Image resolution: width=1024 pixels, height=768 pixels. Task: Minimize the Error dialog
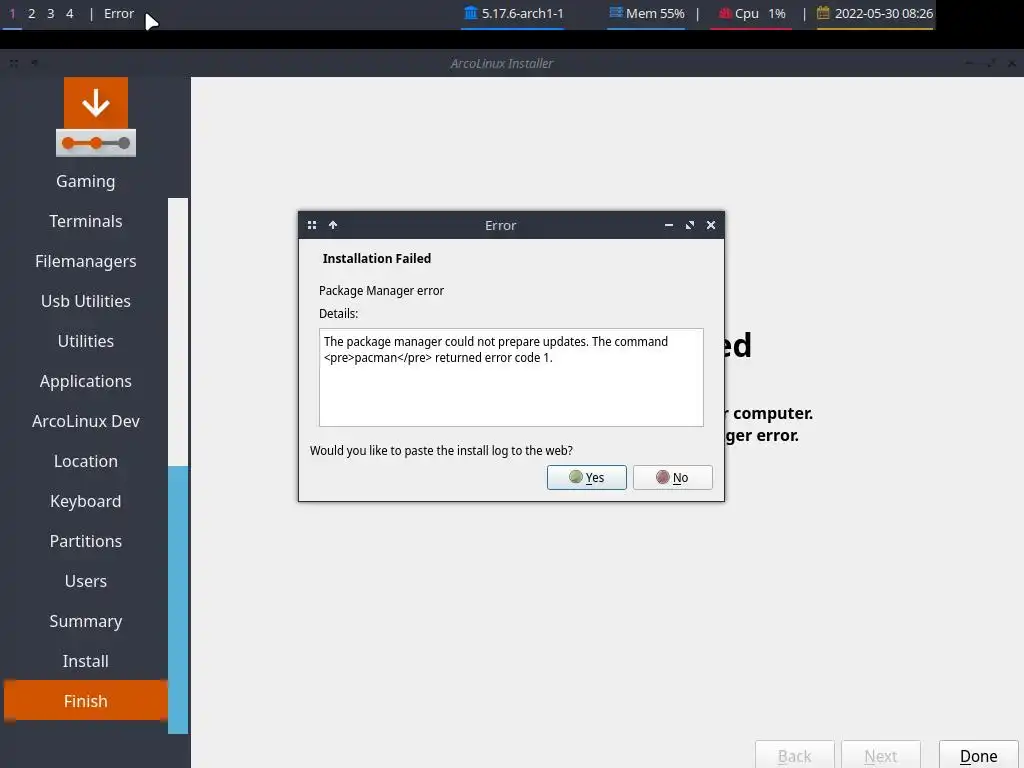(x=669, y=225)
